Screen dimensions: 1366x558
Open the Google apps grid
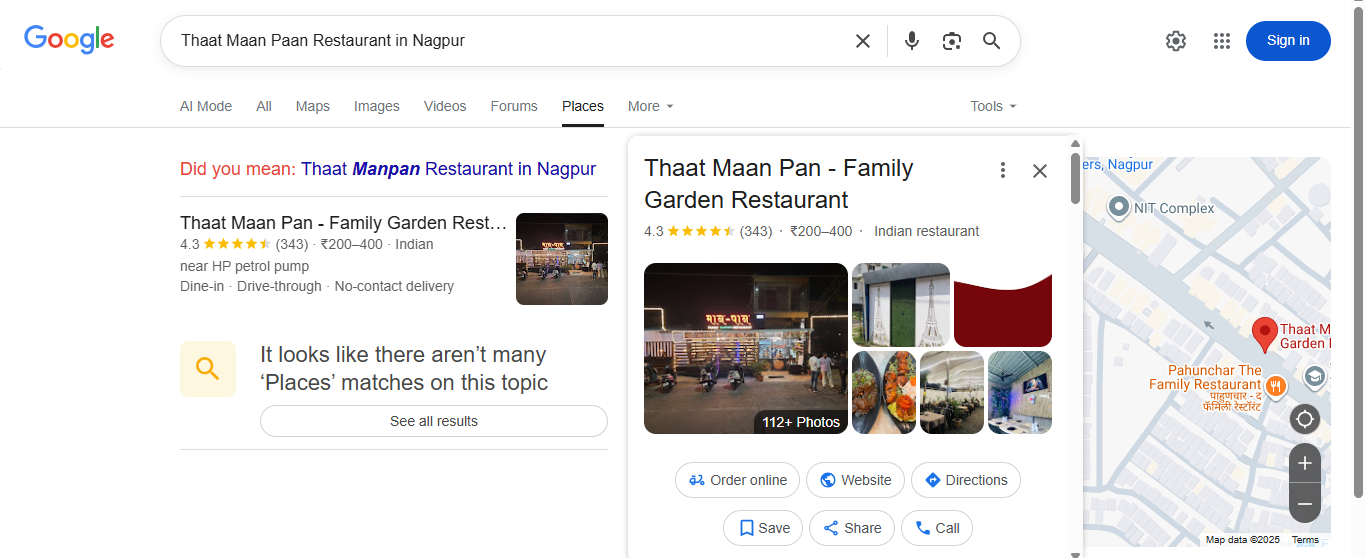(1221, 41)
